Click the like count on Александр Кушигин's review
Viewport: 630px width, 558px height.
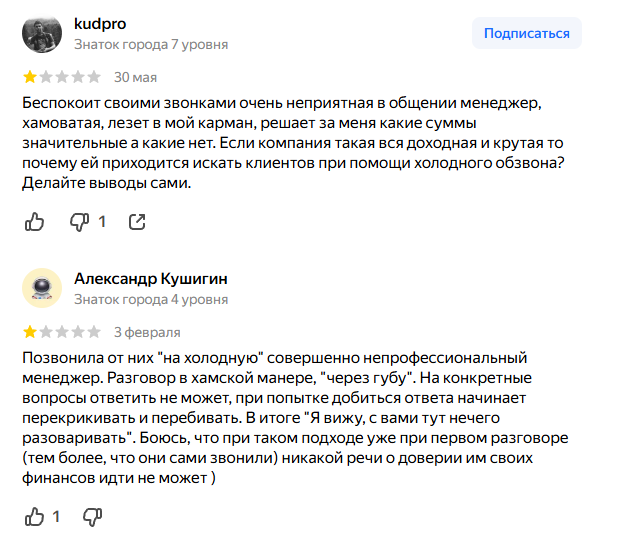[x=57, y=517]
